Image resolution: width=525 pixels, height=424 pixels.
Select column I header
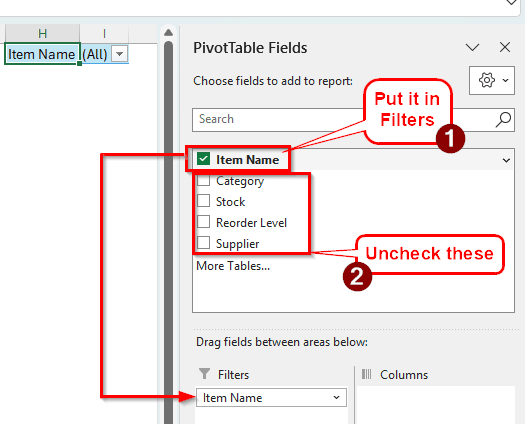tap(104, 33)
